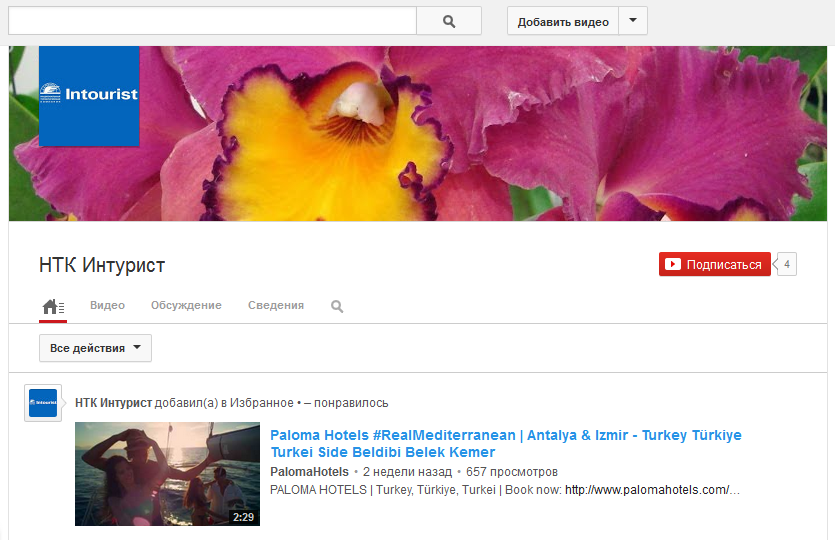Screen dimensions: 835x540
Task: Play the Paloma Hotels video thumbnail
Action: point(167,474)
